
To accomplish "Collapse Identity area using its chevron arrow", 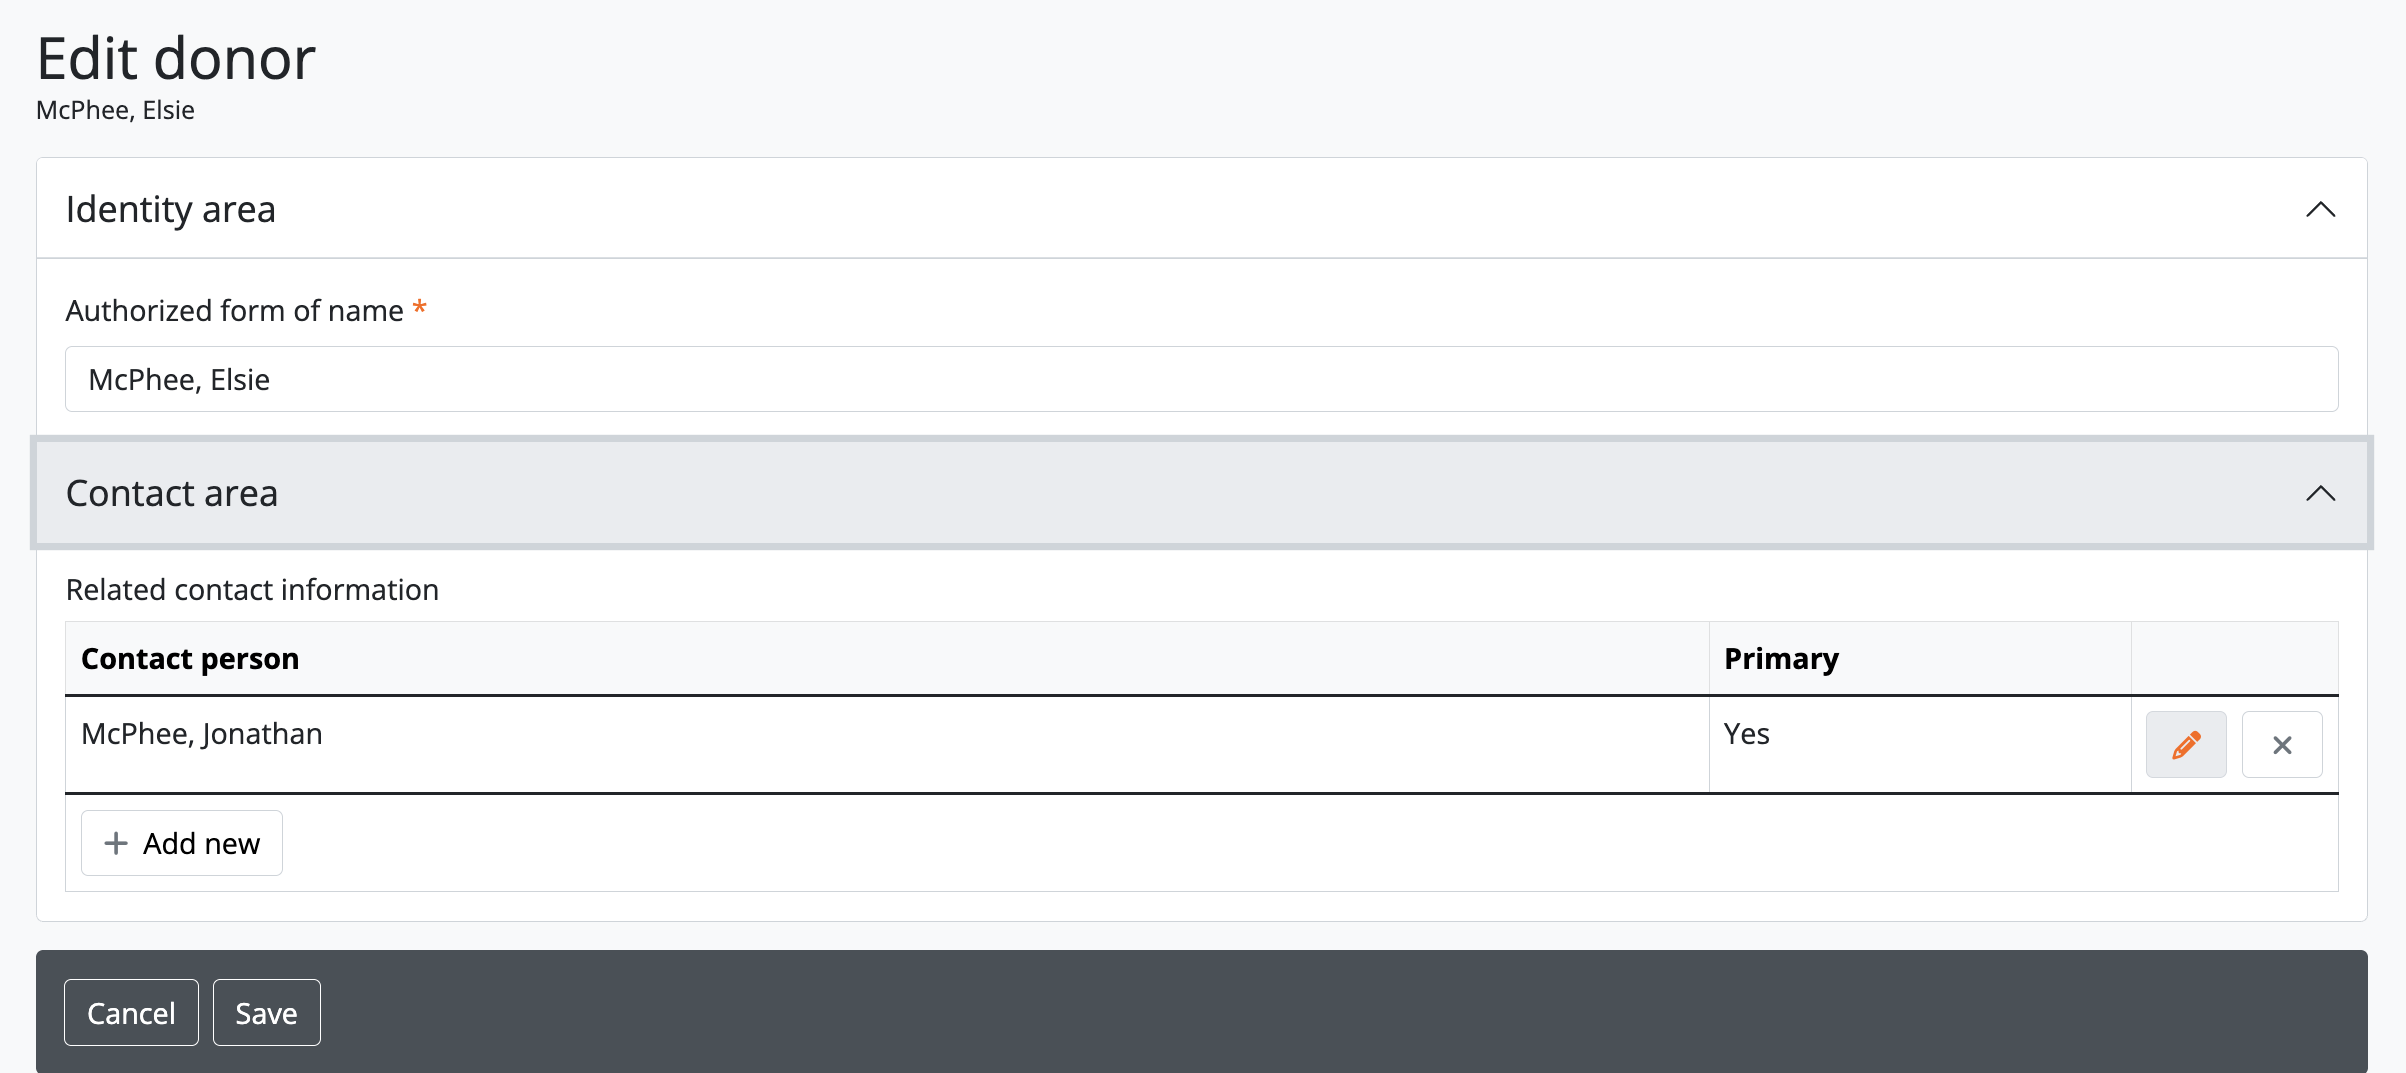I will click(2320, 209).
